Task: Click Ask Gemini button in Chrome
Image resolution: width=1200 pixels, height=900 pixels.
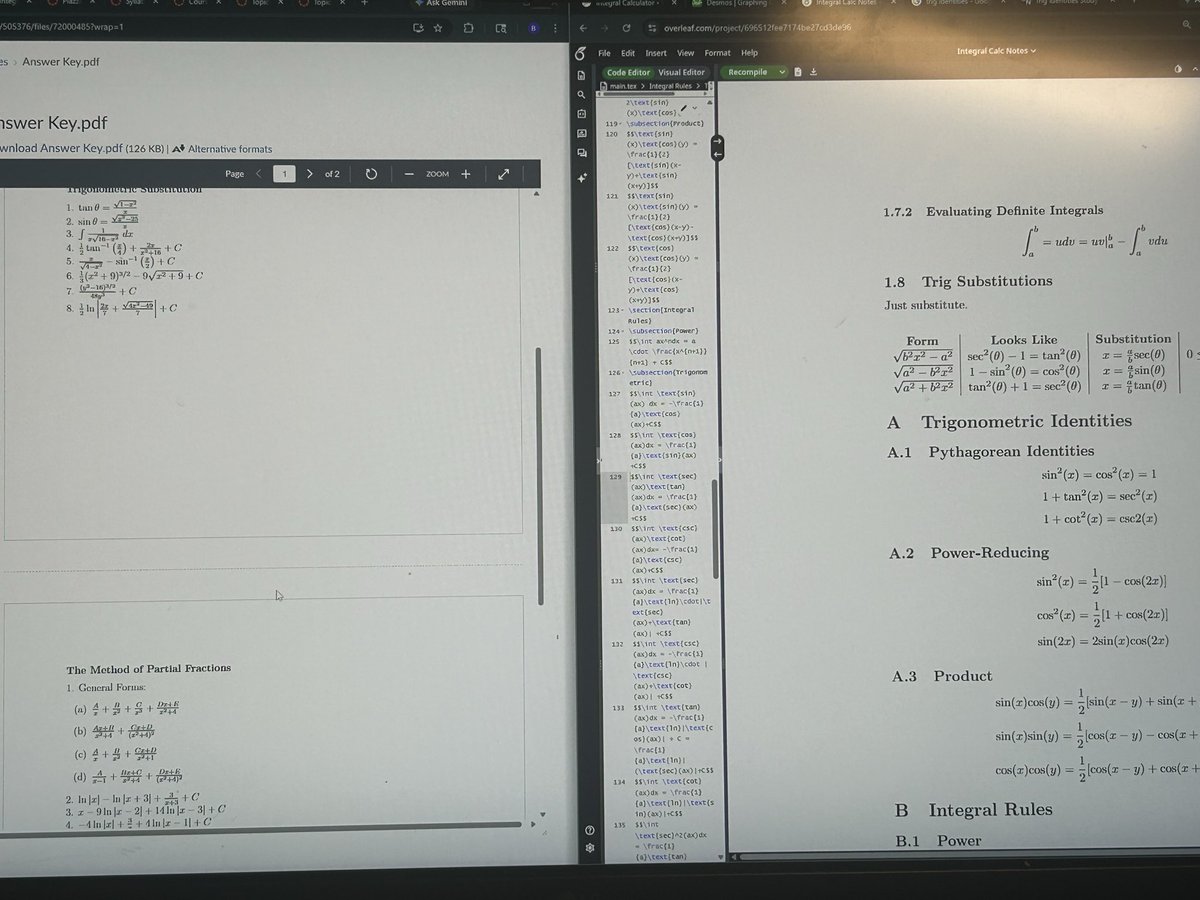Action: click(440, 3)
